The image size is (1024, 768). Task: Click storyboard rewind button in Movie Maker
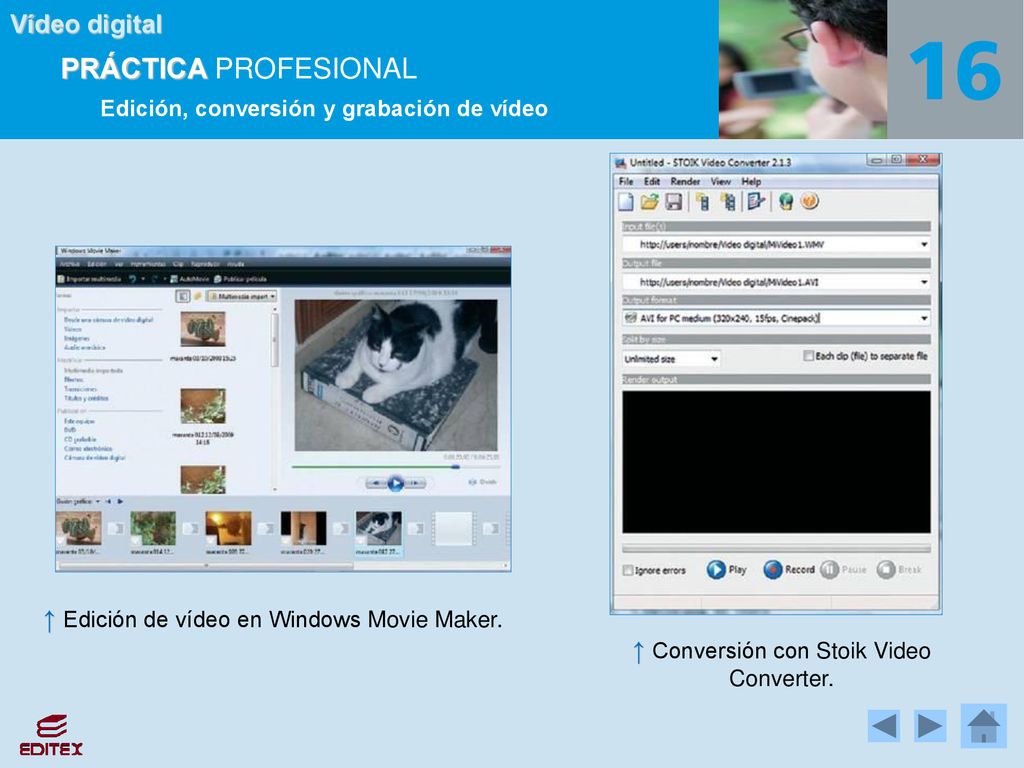[109, 502]
